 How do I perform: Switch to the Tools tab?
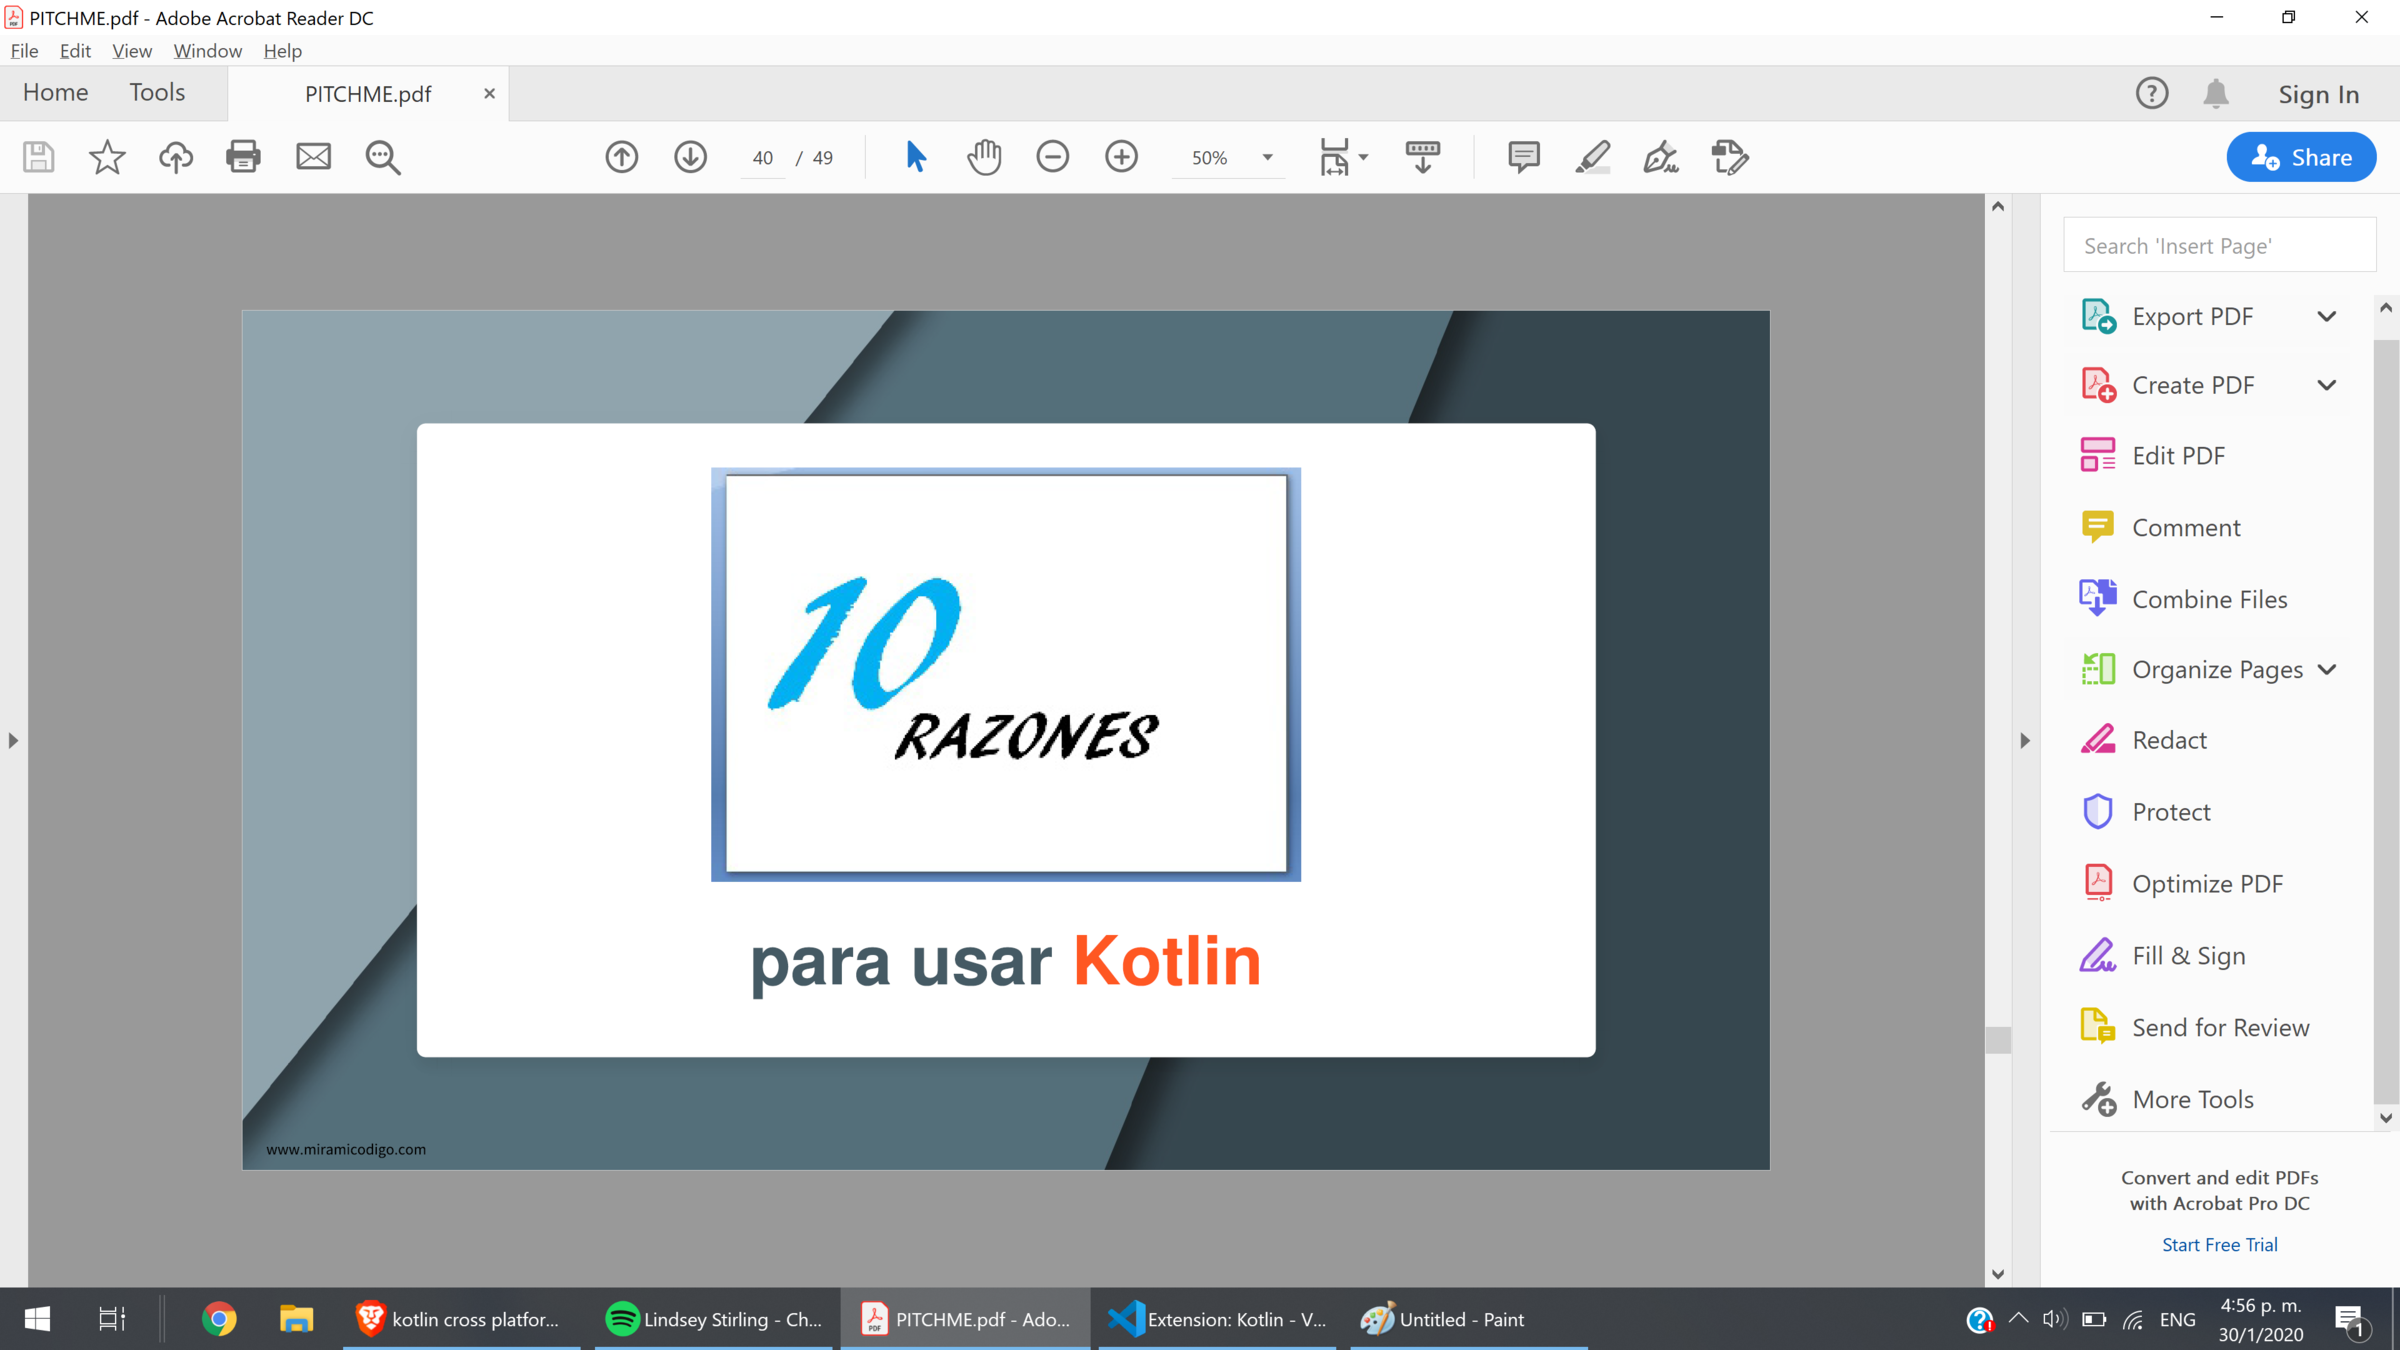pos(157,93)
